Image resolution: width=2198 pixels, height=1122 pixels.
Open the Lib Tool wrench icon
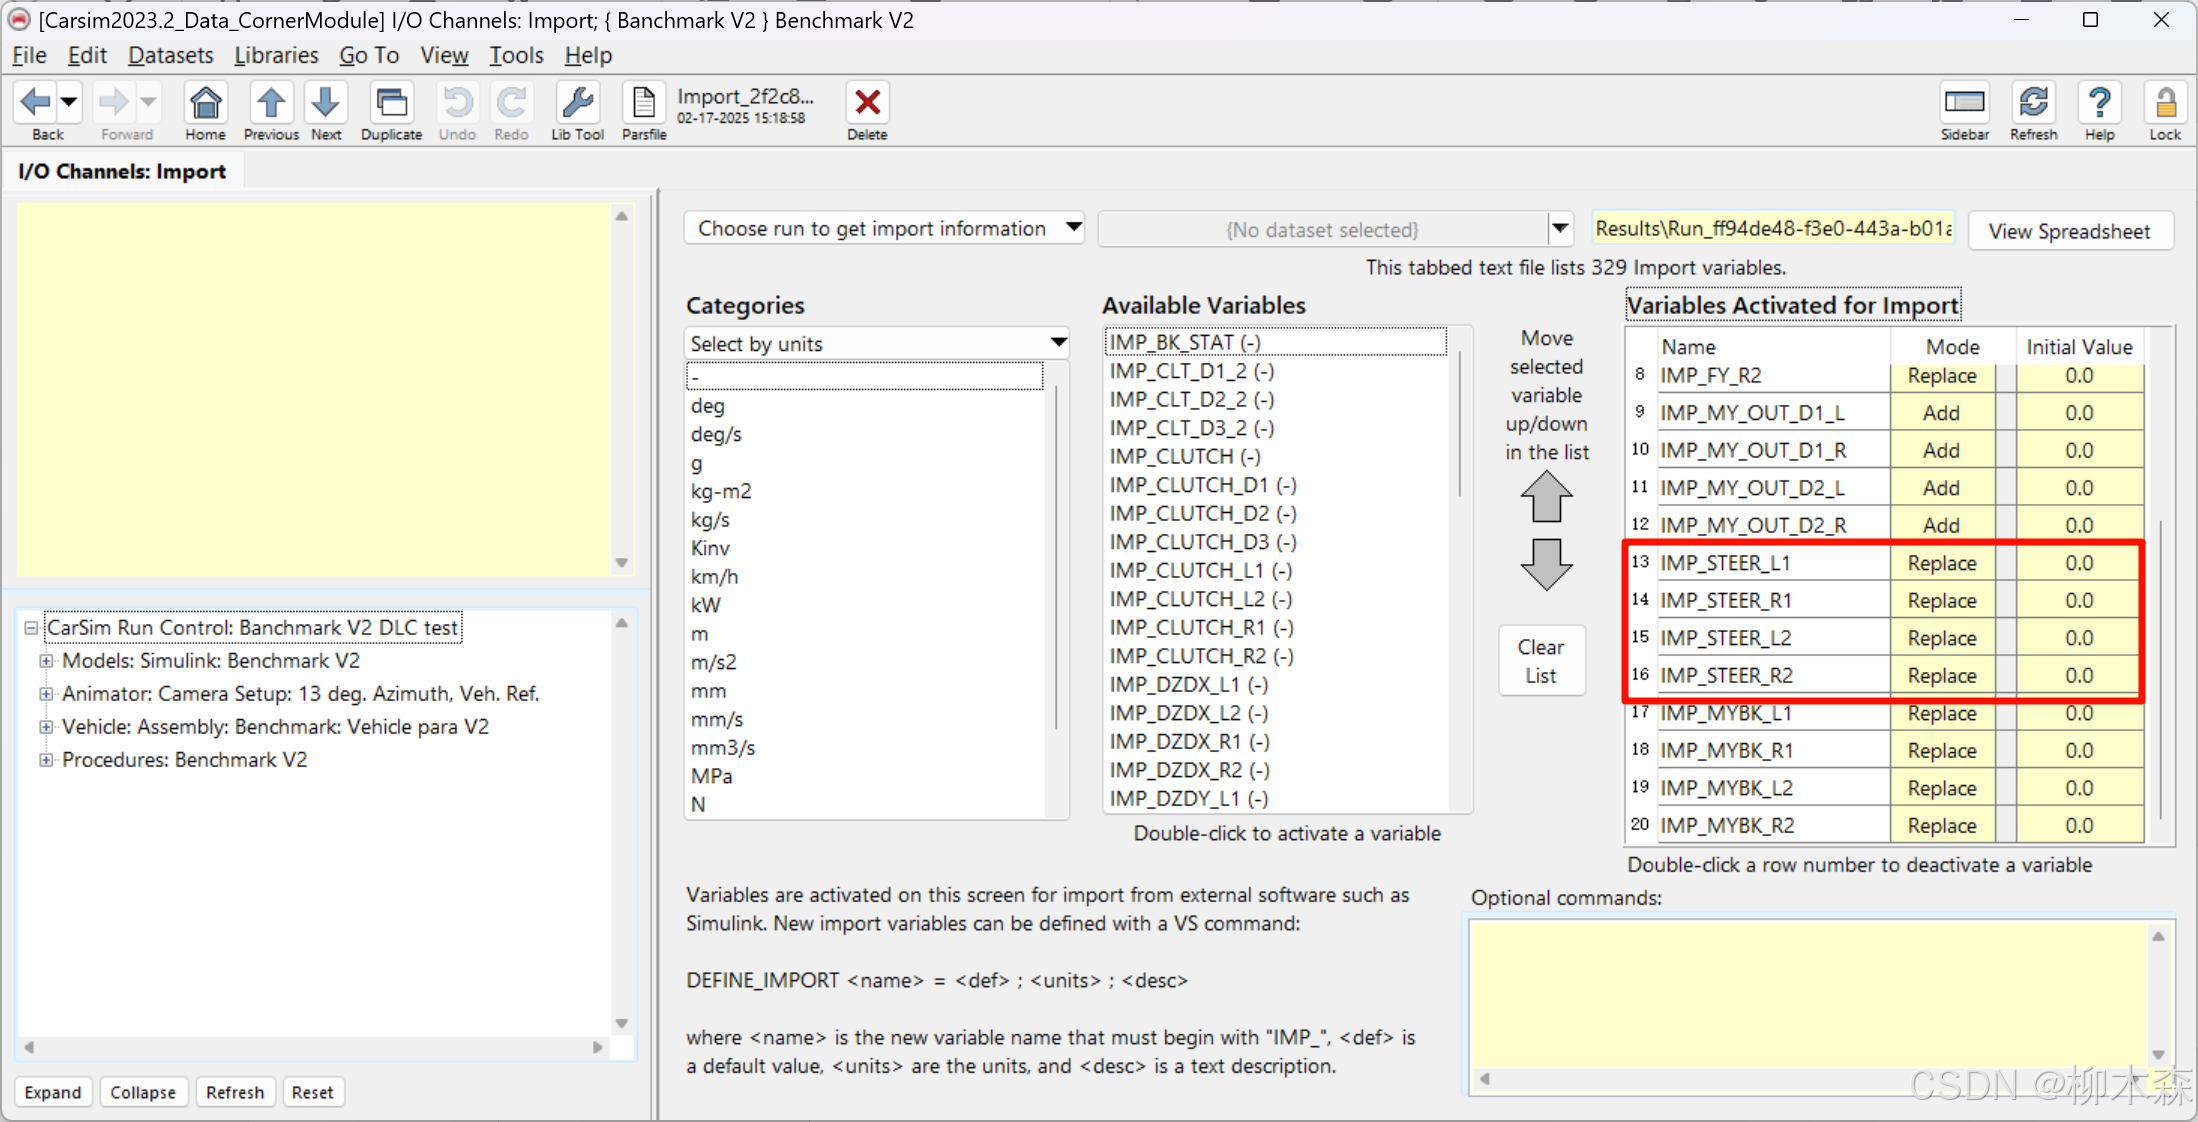pyautogui.click(x=577, y=104)
